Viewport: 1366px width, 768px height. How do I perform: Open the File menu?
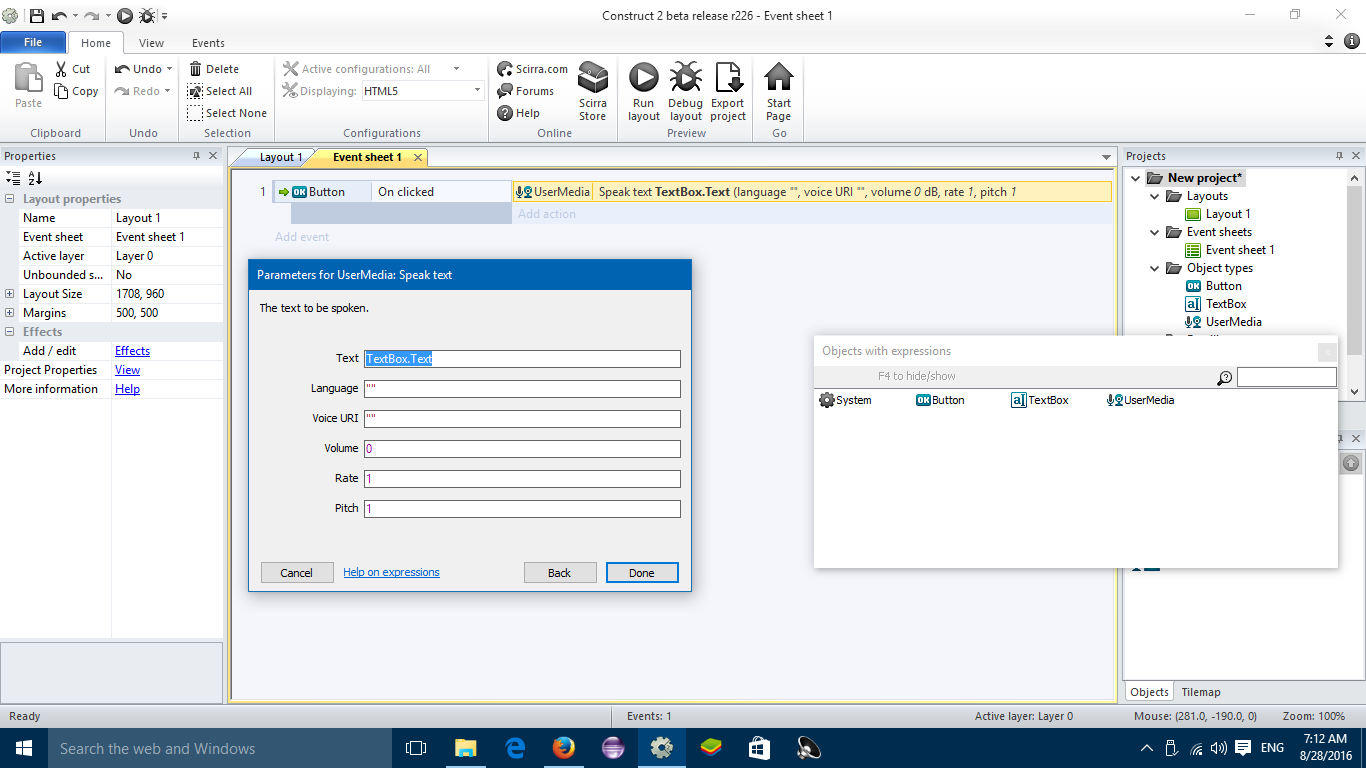(x=33, y=42)
